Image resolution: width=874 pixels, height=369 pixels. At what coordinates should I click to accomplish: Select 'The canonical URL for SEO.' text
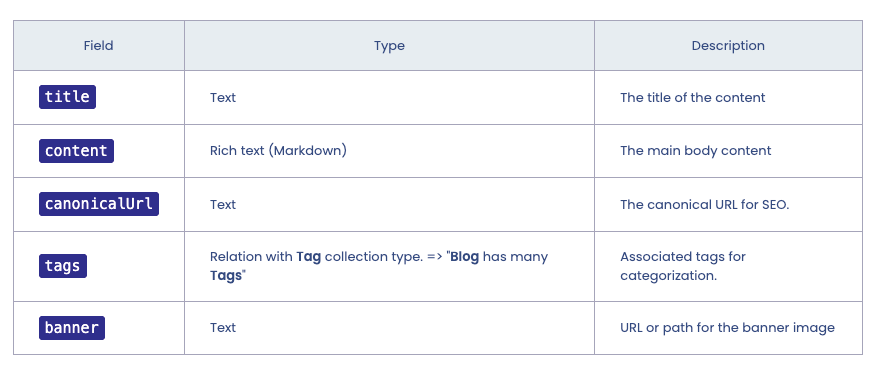[x=705, y=205]
